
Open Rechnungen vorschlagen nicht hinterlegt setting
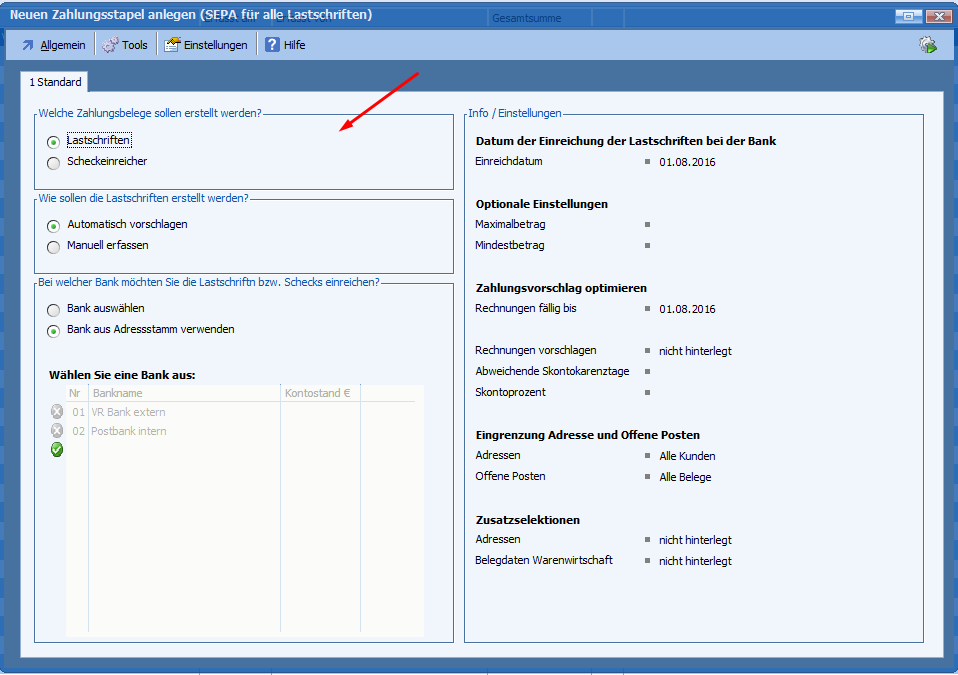(695, 351)
